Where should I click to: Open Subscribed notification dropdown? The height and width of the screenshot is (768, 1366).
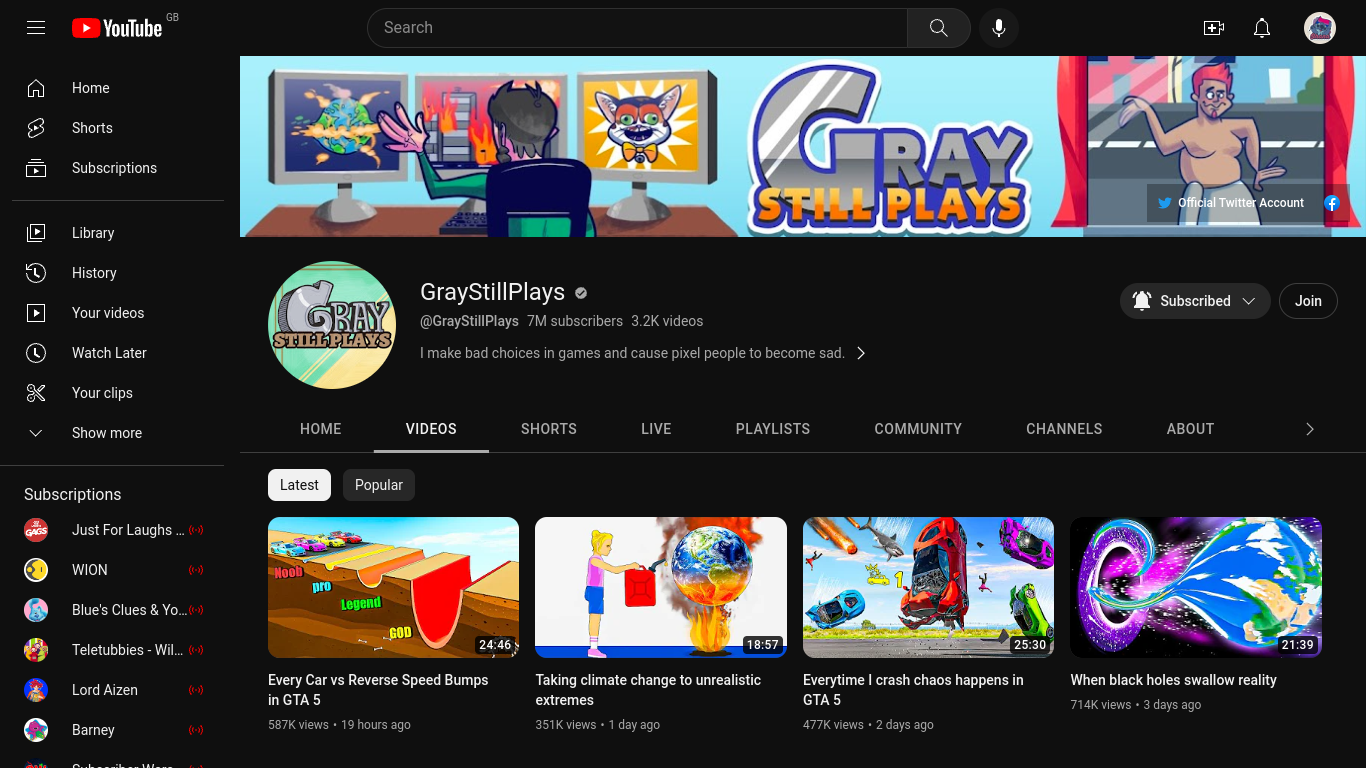pyautogui.click(x=1195, y=301)
